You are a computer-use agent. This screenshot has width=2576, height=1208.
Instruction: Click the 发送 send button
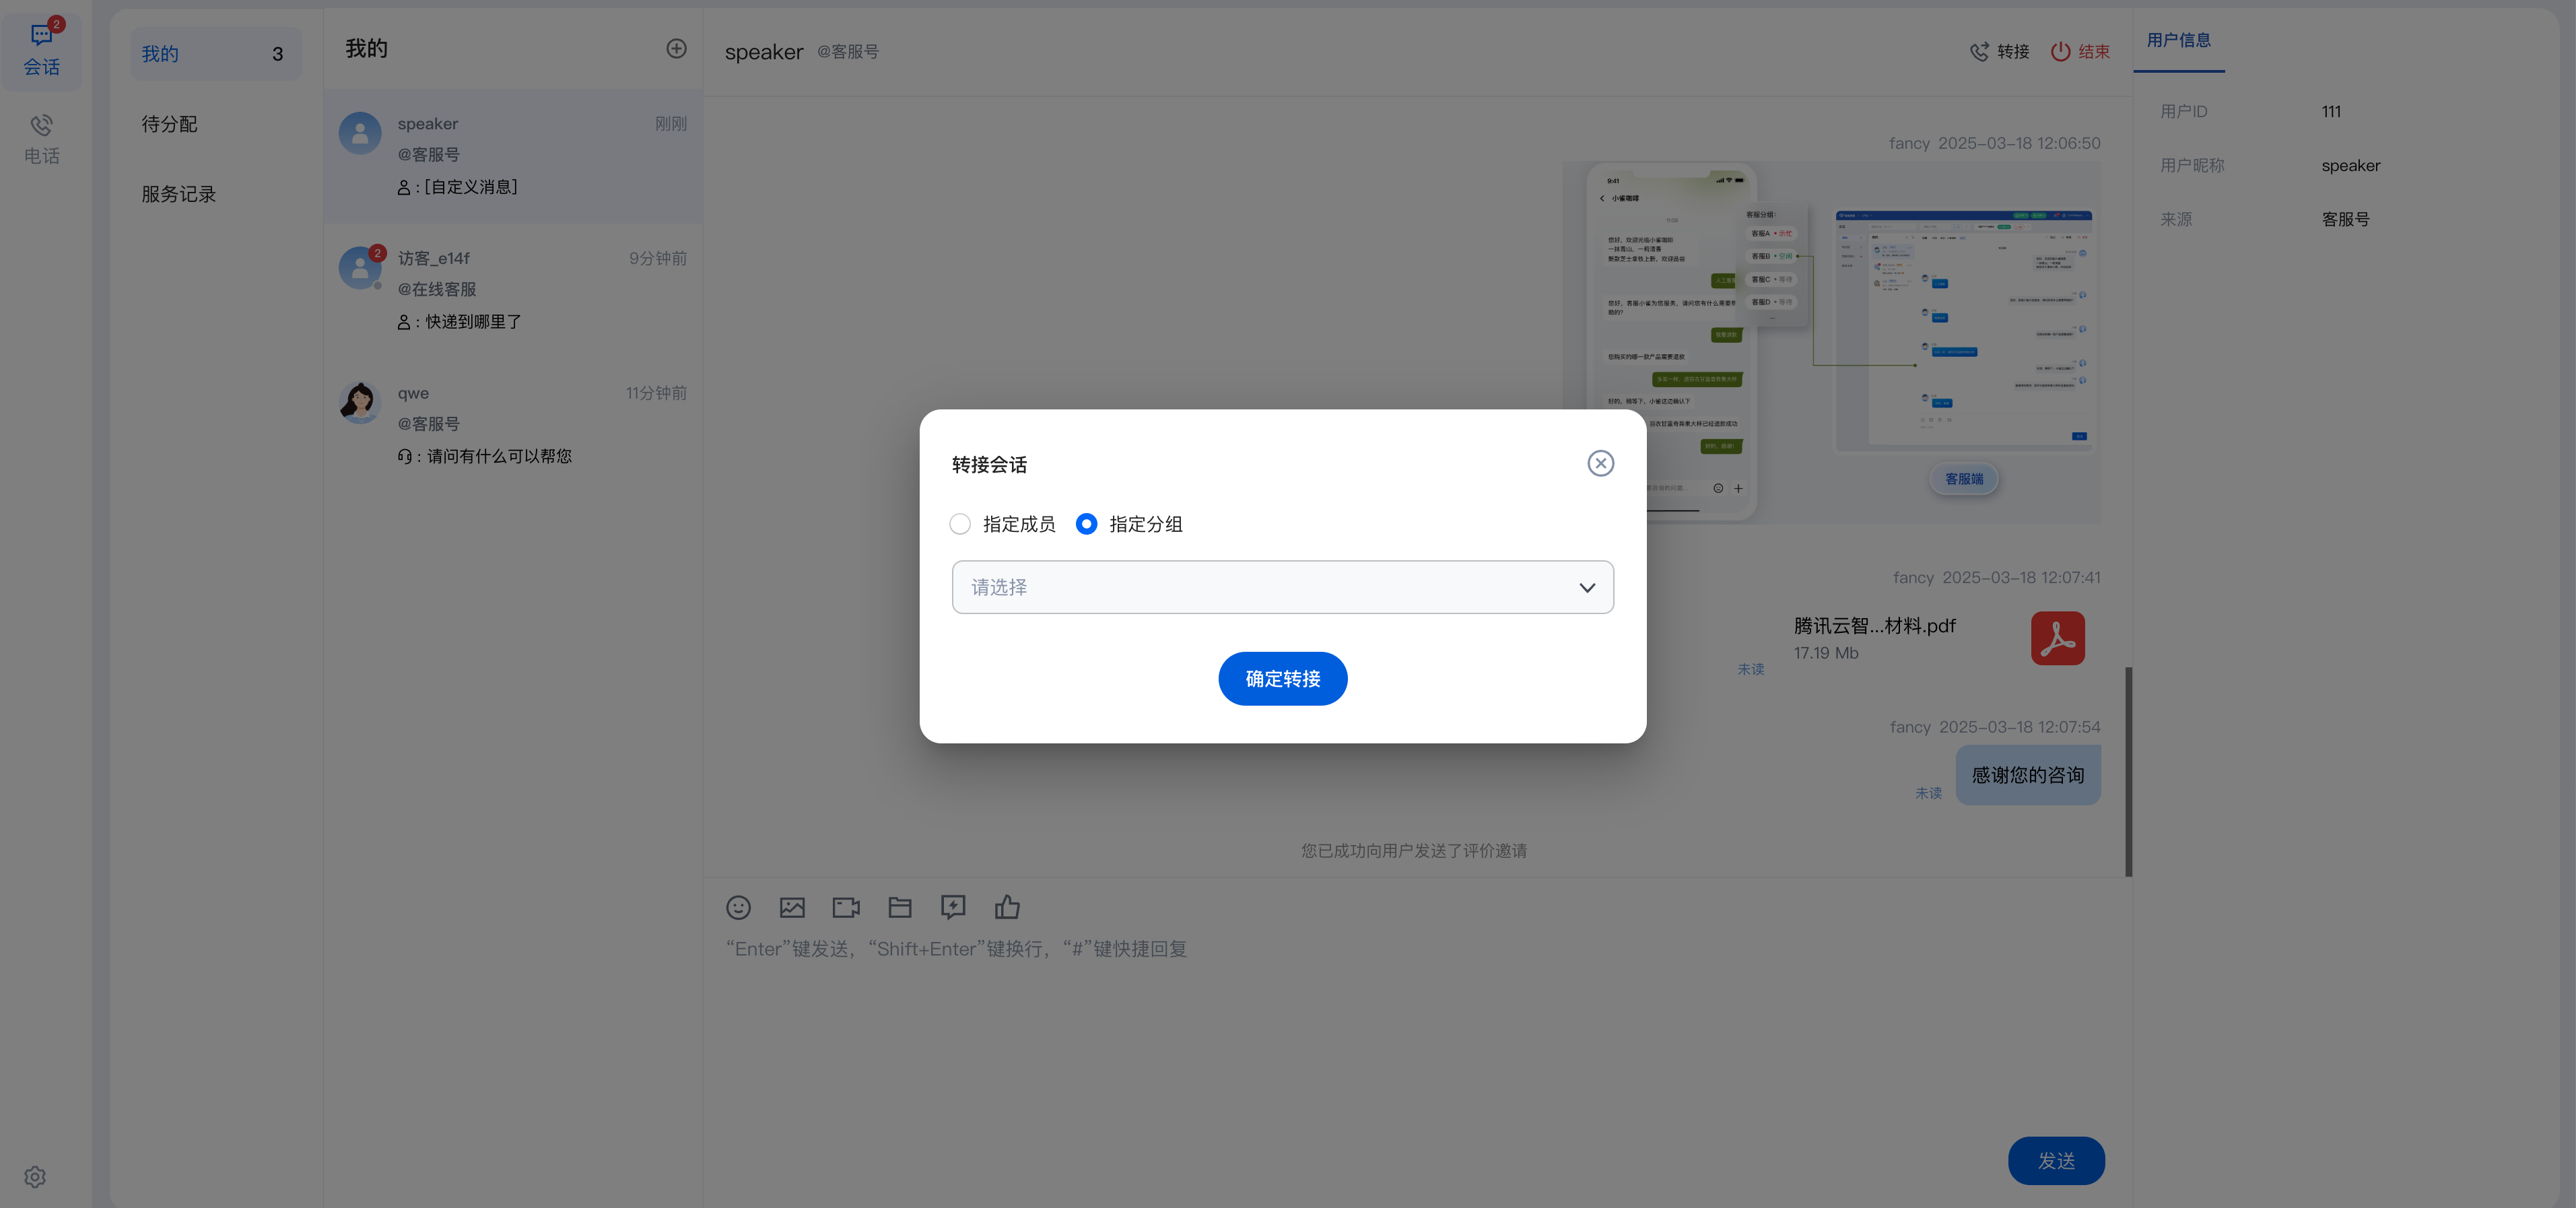(x=2056, y=1160)
